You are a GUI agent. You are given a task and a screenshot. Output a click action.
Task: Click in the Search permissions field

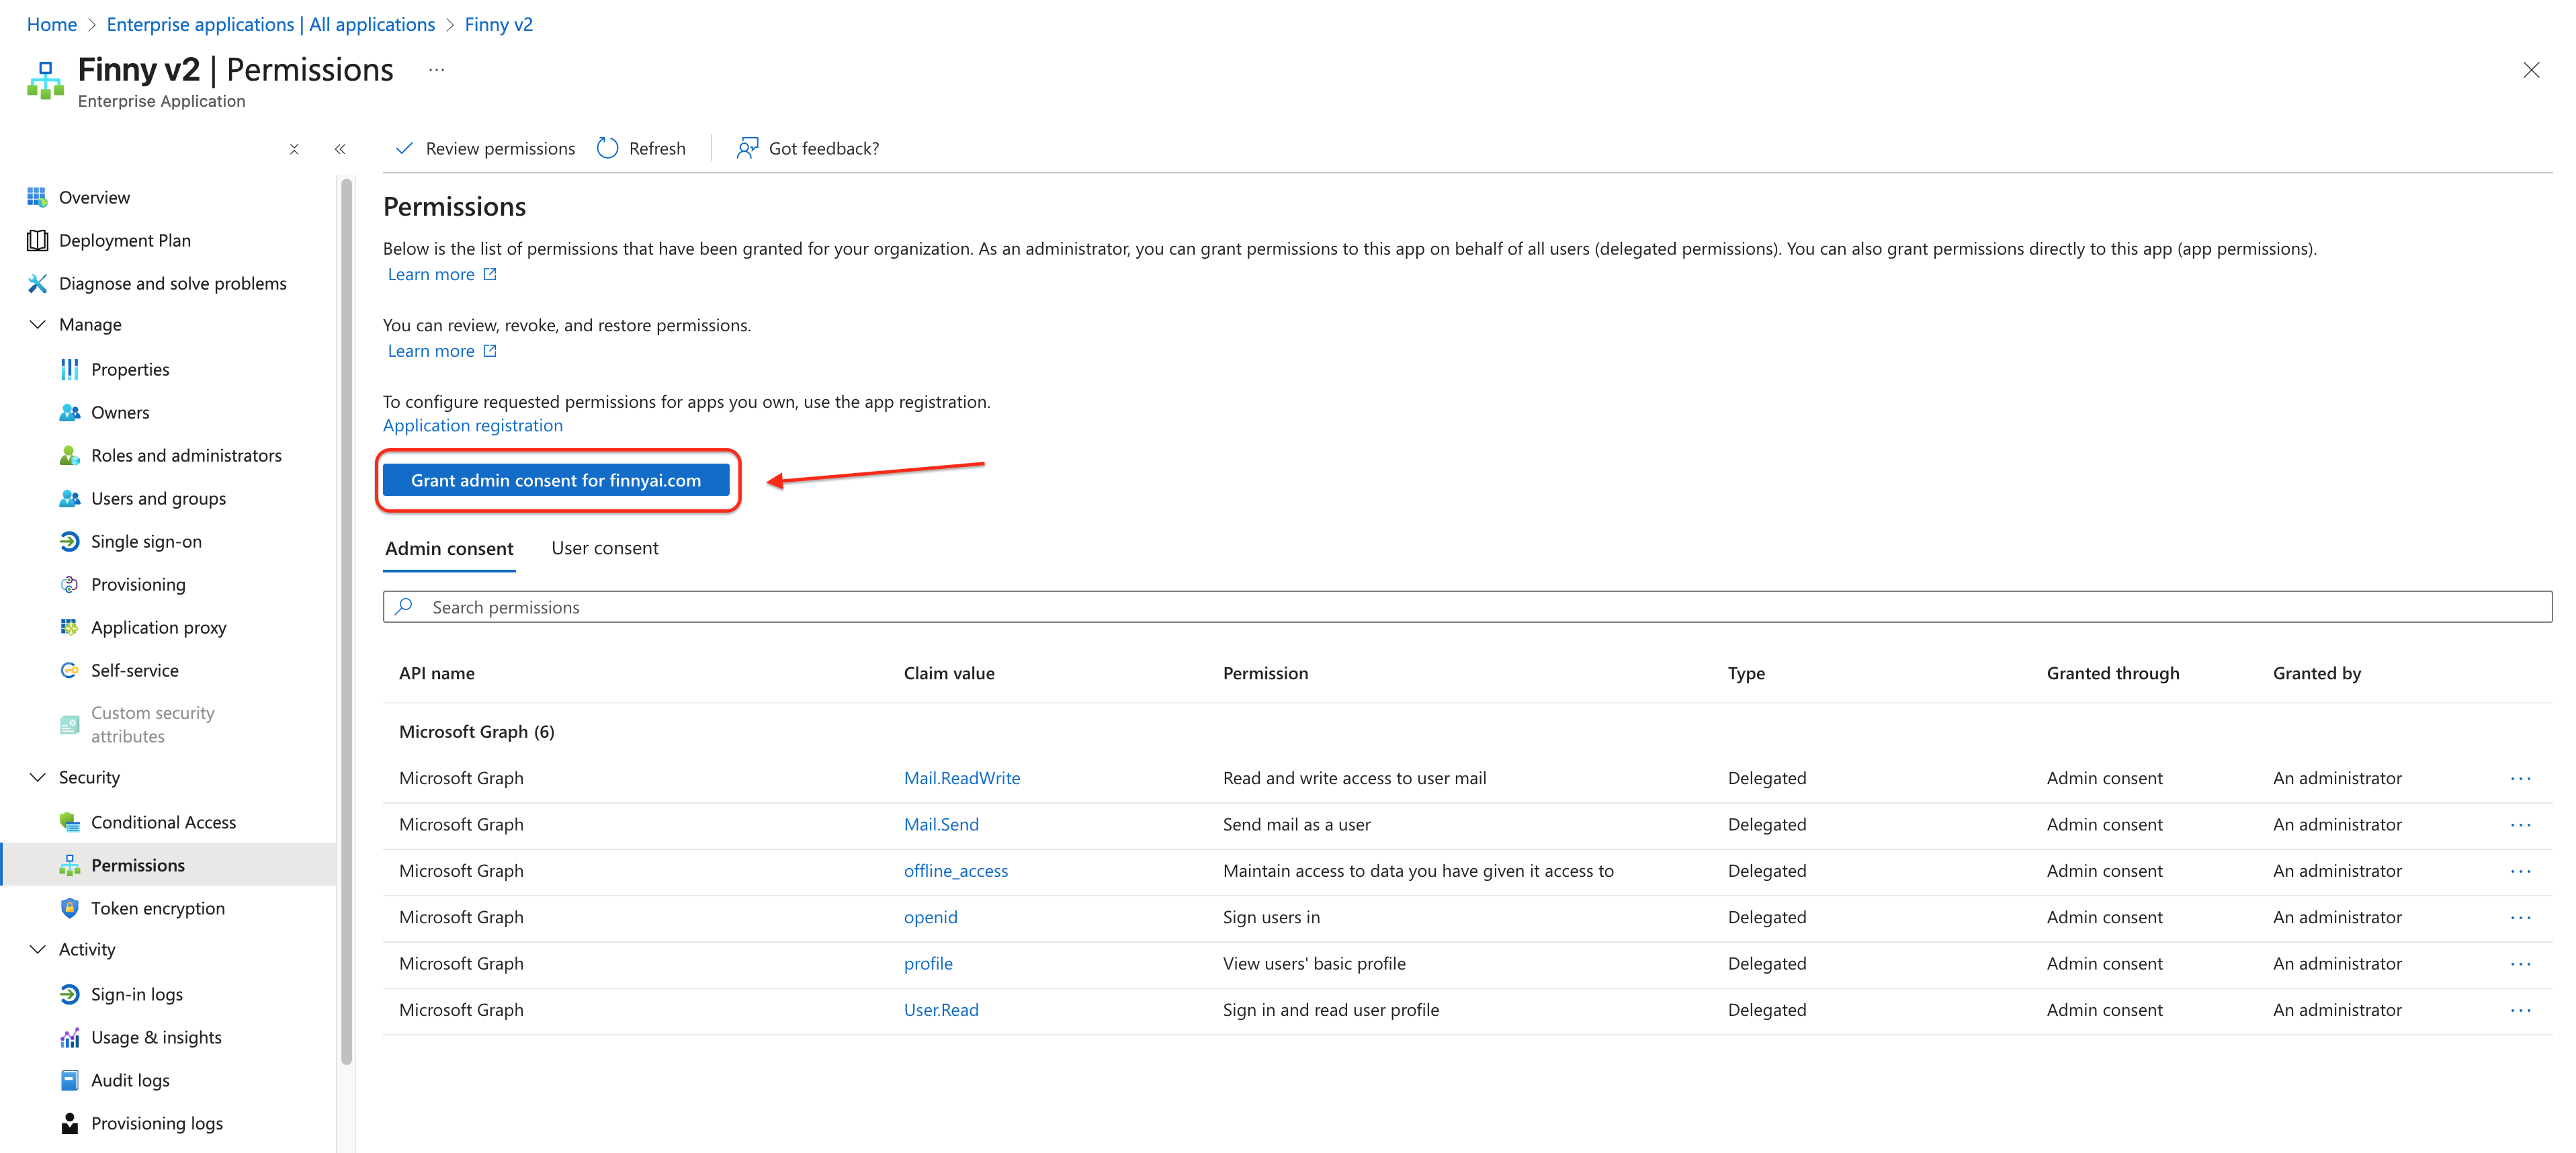1467,607
